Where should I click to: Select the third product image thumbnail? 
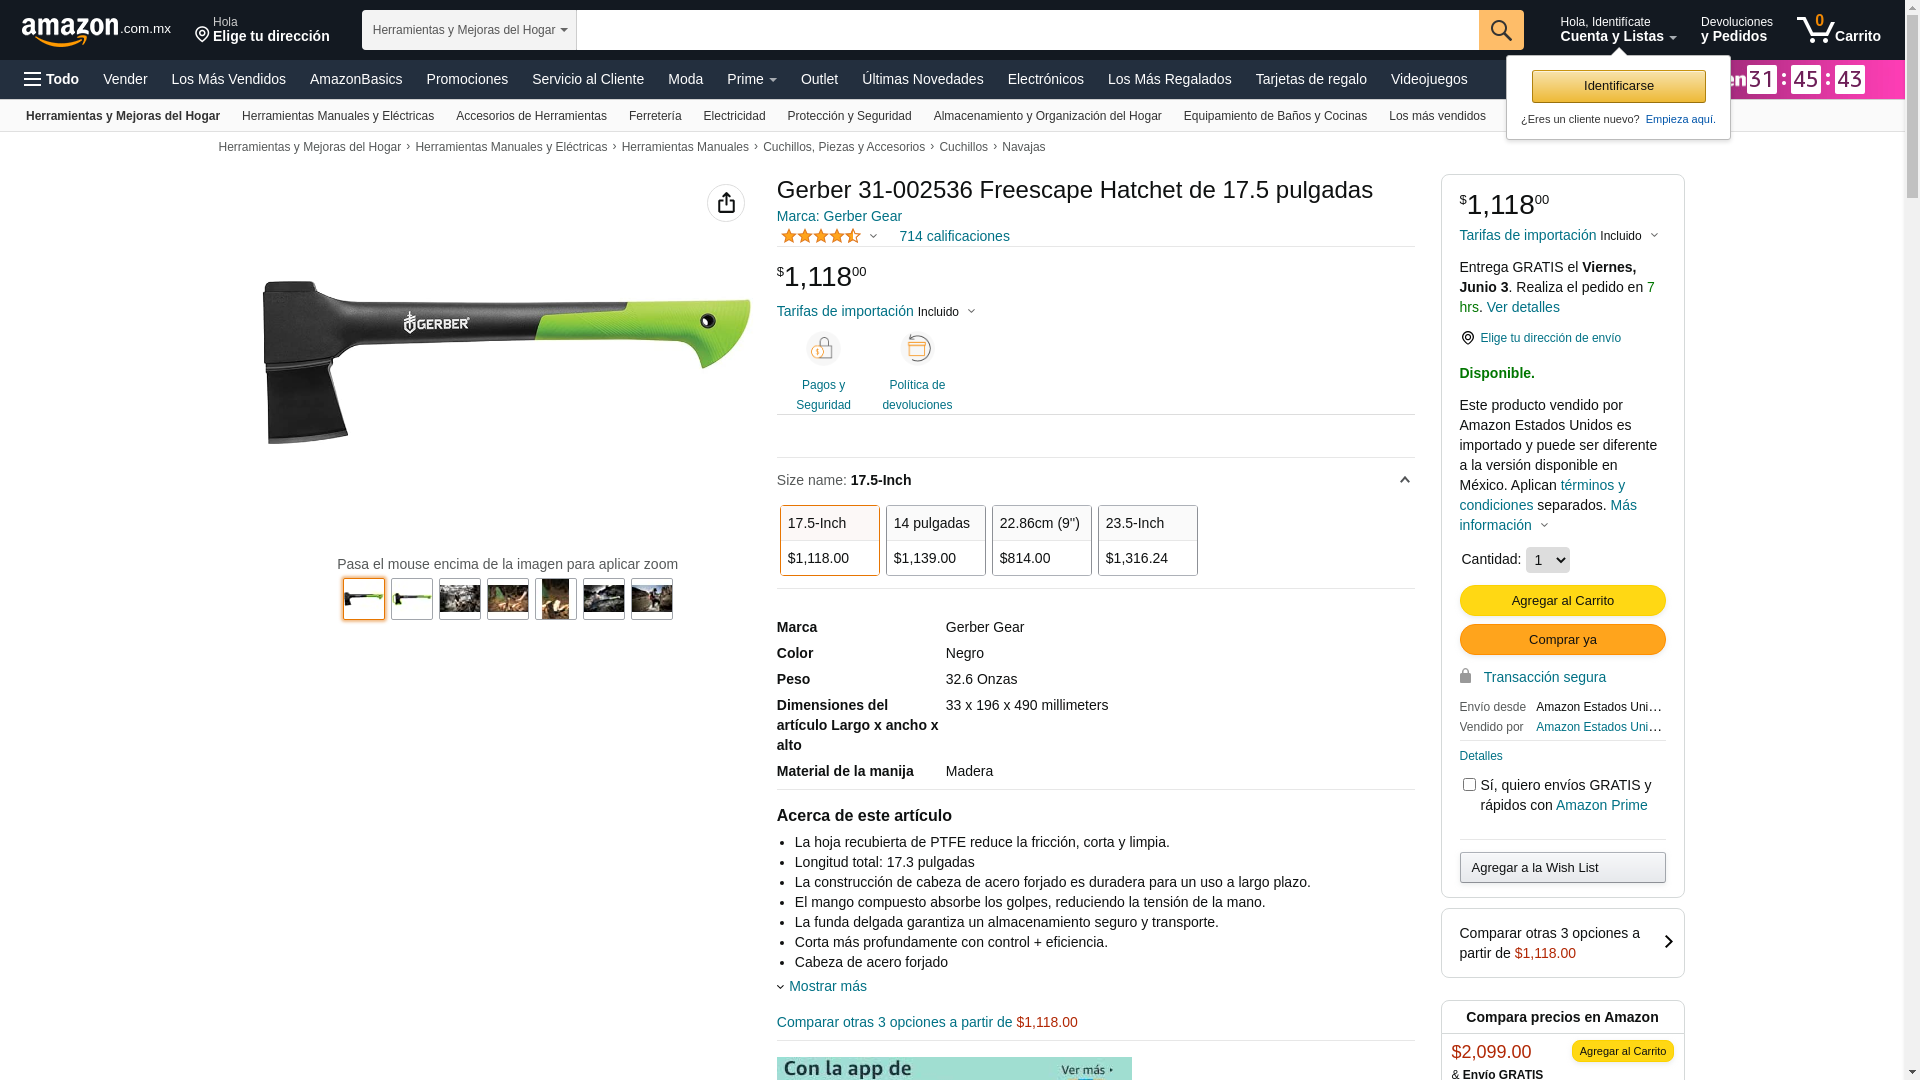(x=460, y=599)
